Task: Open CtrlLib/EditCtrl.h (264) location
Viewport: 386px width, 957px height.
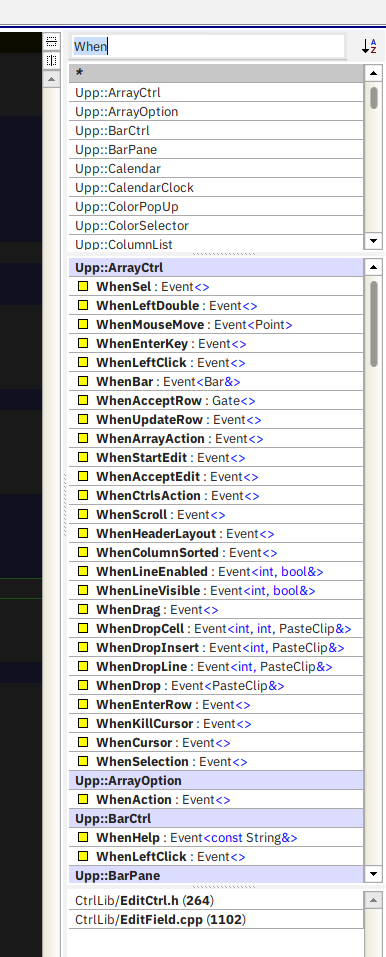Action: point(216,900)
